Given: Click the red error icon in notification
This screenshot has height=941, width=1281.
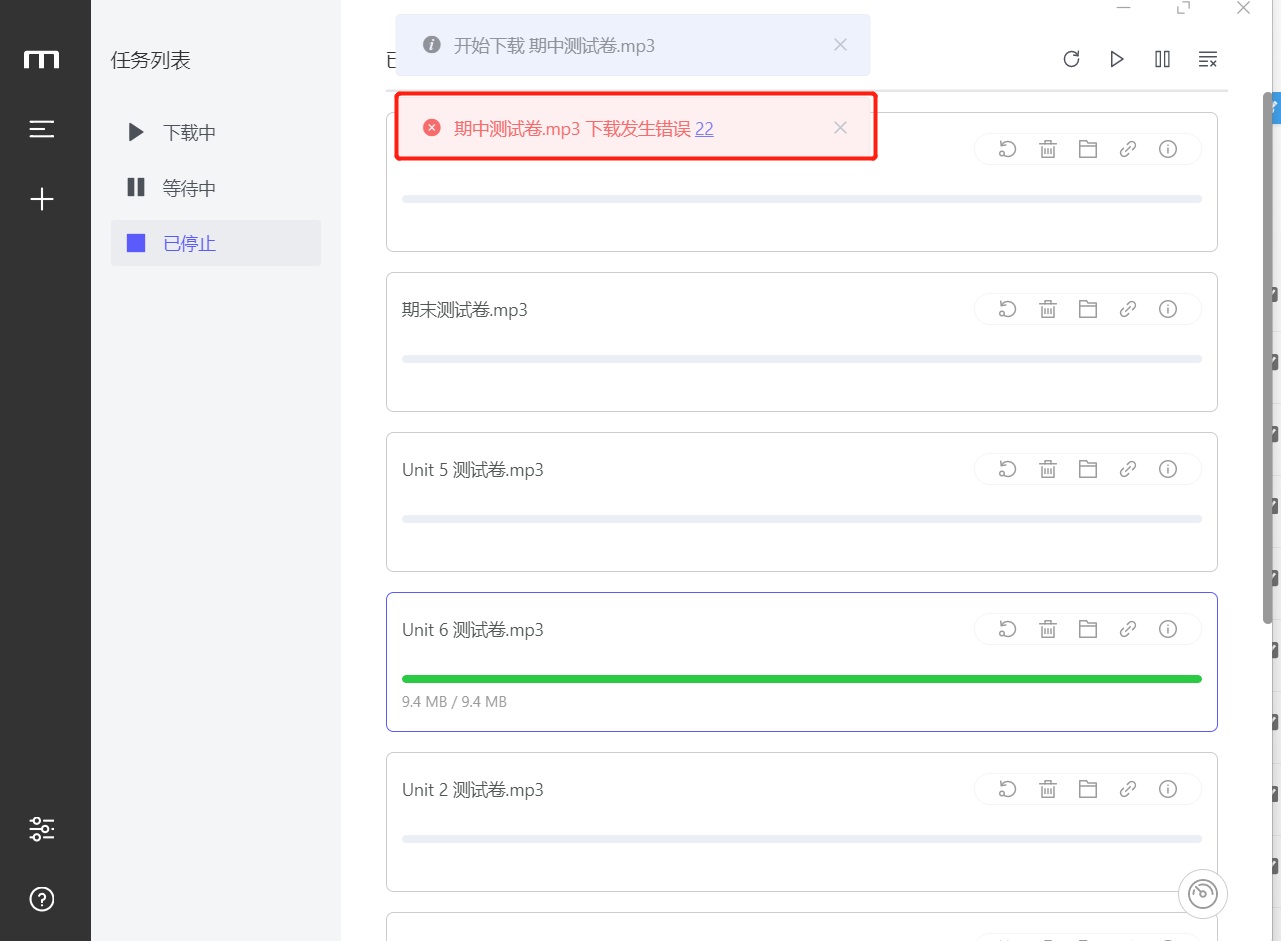Looking at the screenshot, I should point(432,128).
